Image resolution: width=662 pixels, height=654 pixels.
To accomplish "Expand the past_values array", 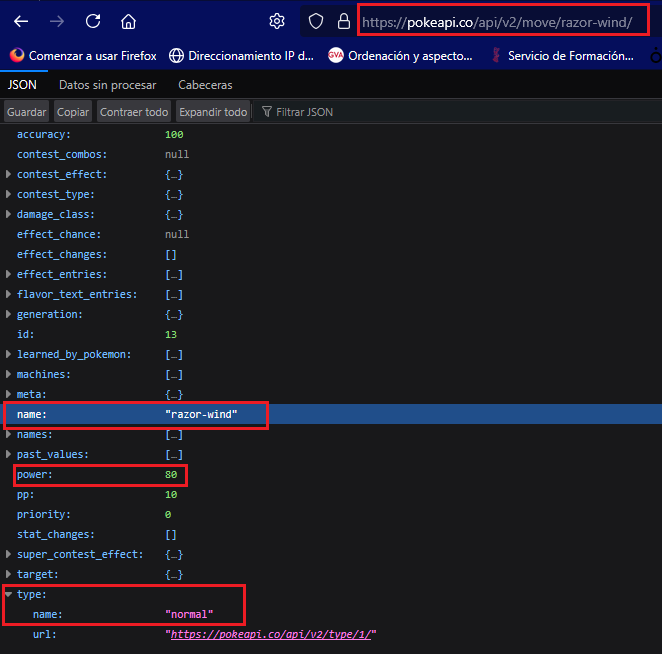I will pyautogui.click(x=8, y=454).
